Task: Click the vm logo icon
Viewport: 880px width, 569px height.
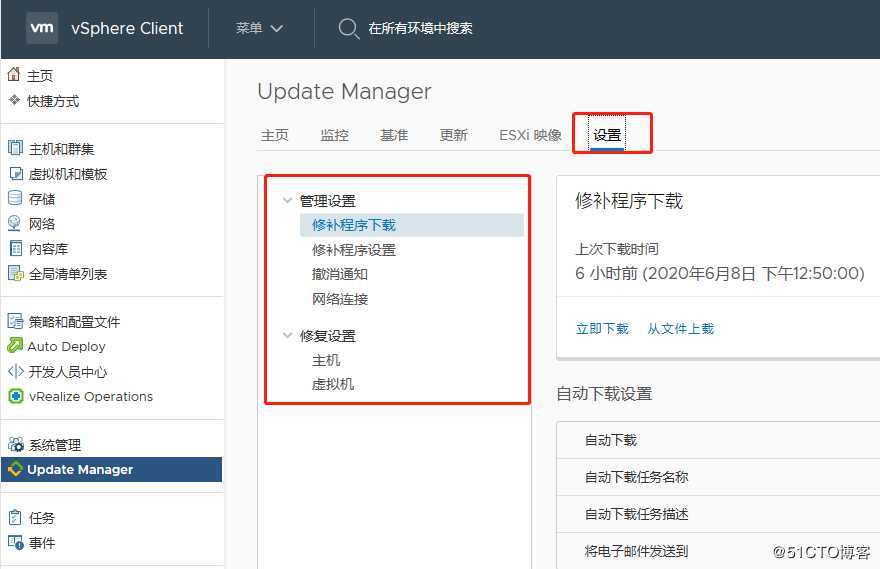Action: tap(42, 27)
